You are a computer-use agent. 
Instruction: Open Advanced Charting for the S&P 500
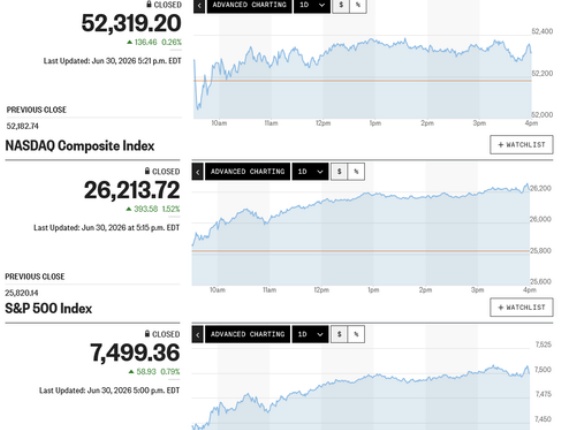click(x=248, y=335)
